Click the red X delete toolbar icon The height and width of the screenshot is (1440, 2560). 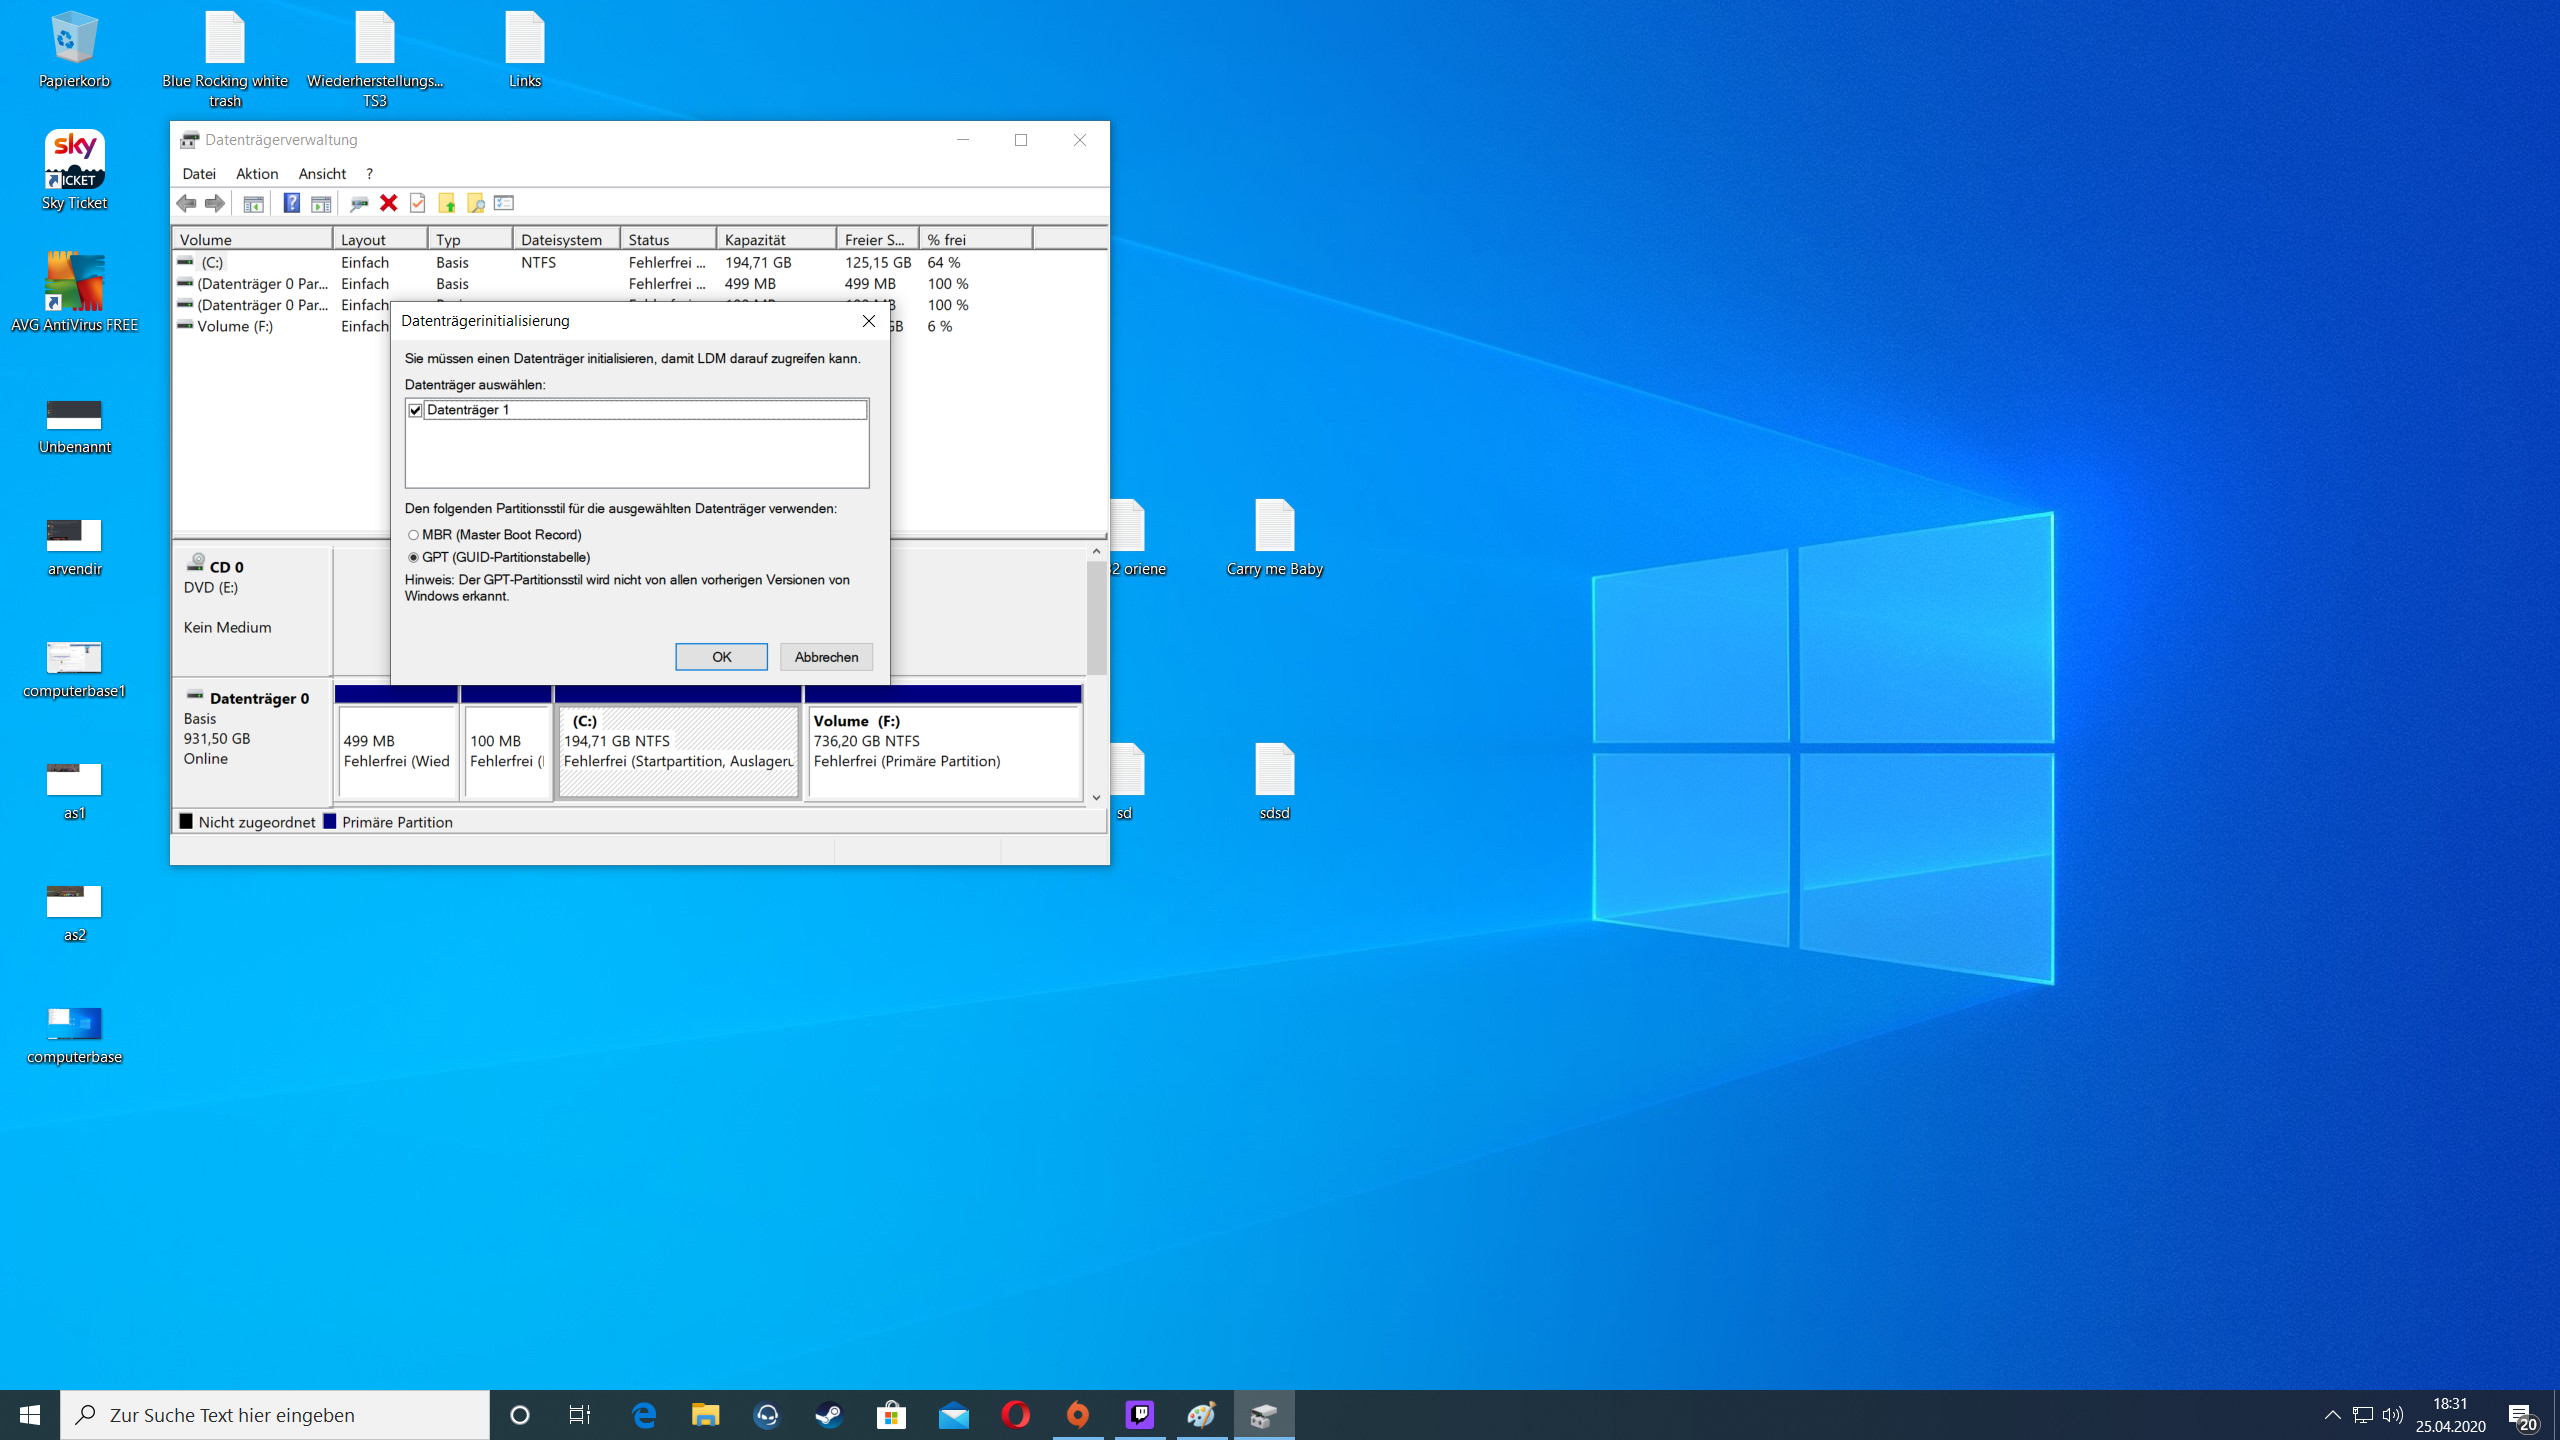[389, 203]
